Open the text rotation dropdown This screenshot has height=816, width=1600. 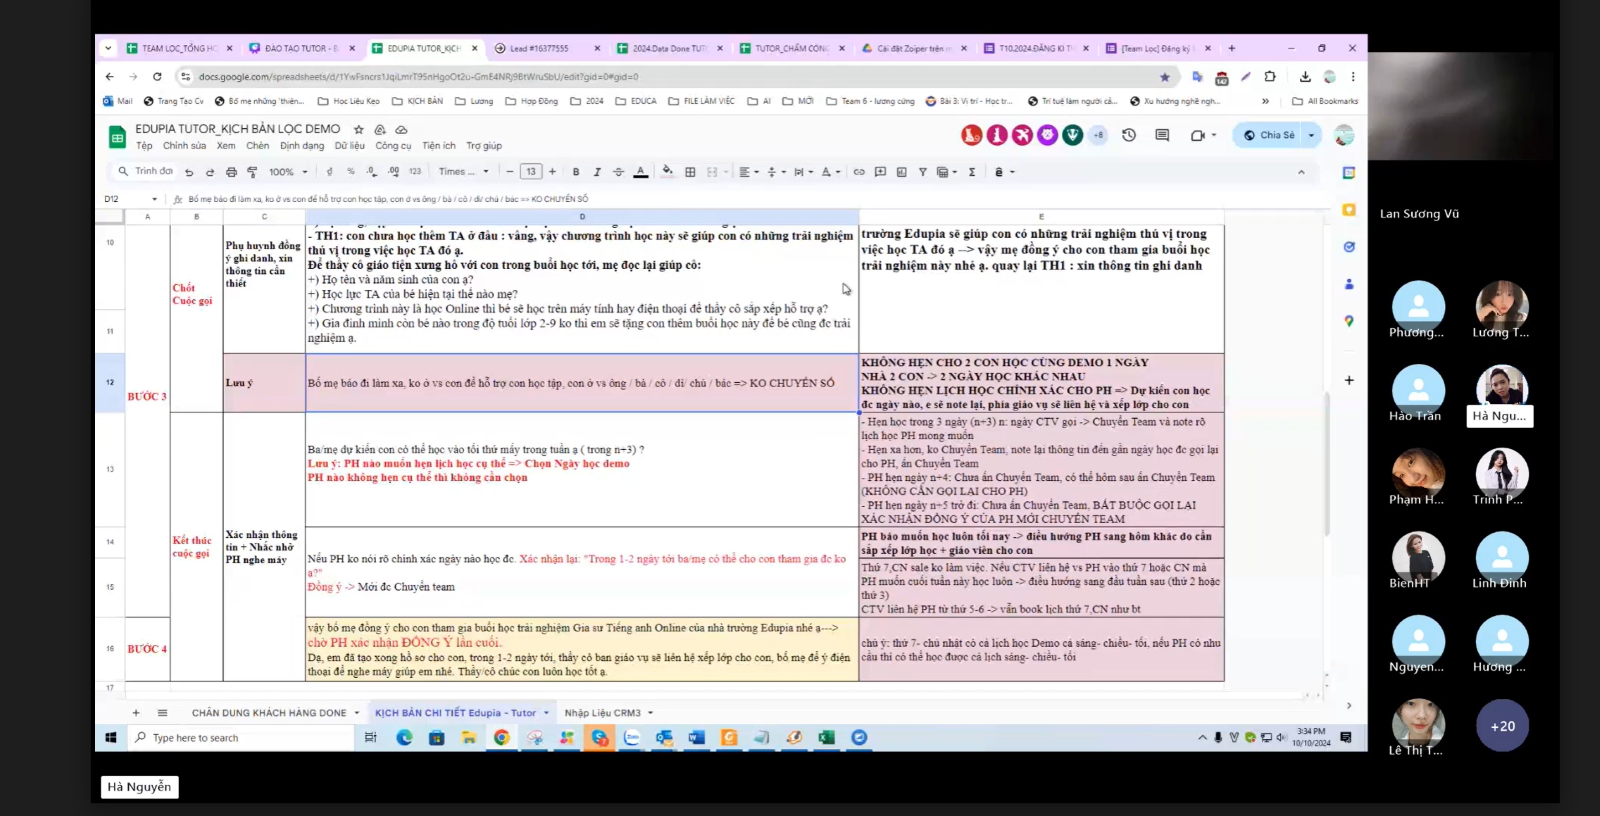click(831, 172)
